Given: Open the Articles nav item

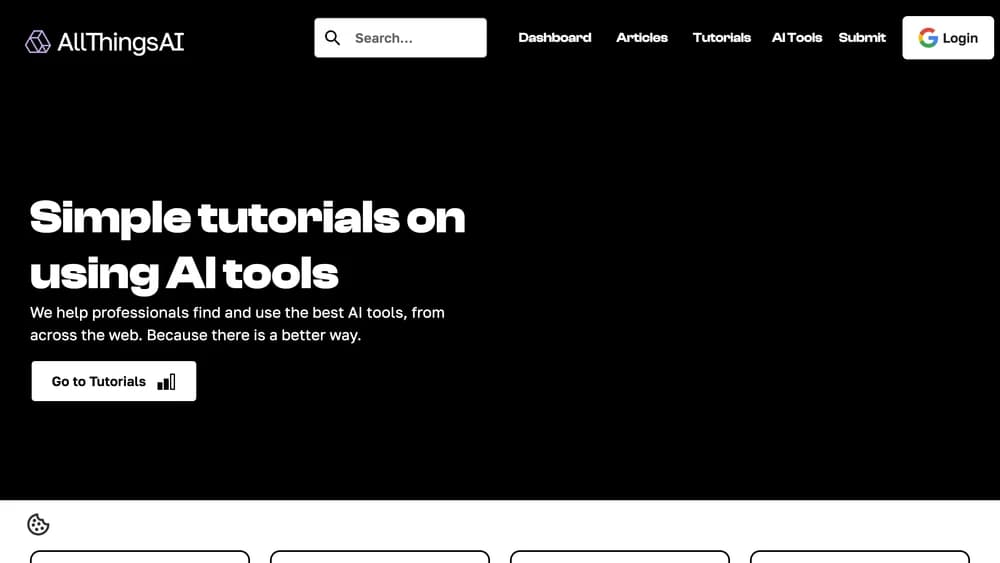Looking at the screenshot, I should [x=642, y=38].
